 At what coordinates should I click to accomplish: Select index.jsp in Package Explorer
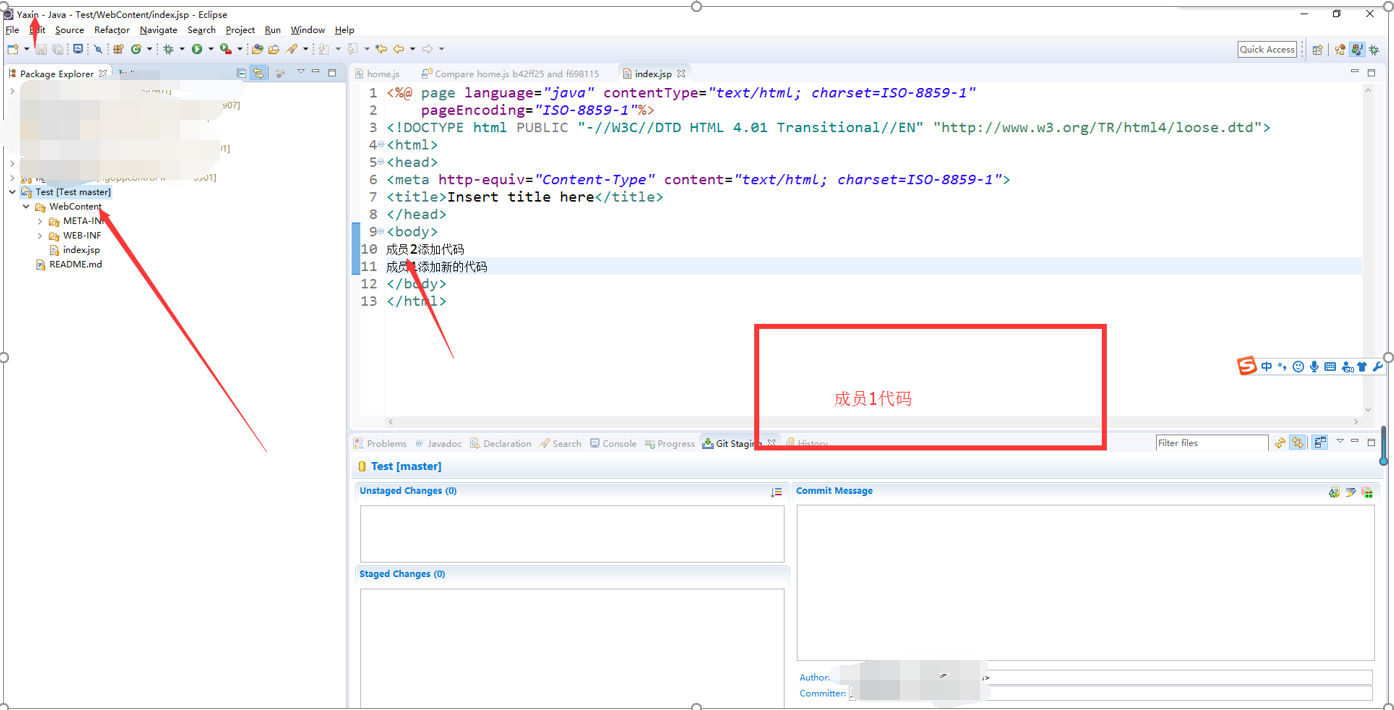74,250
